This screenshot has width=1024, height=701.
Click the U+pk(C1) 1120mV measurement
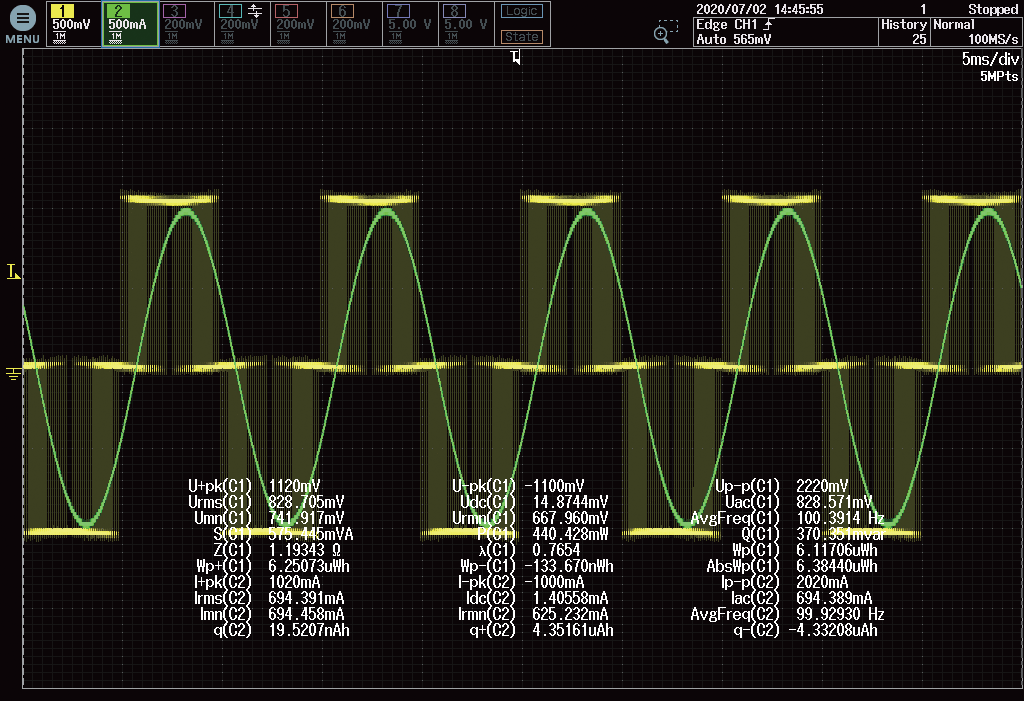[254, 486]
